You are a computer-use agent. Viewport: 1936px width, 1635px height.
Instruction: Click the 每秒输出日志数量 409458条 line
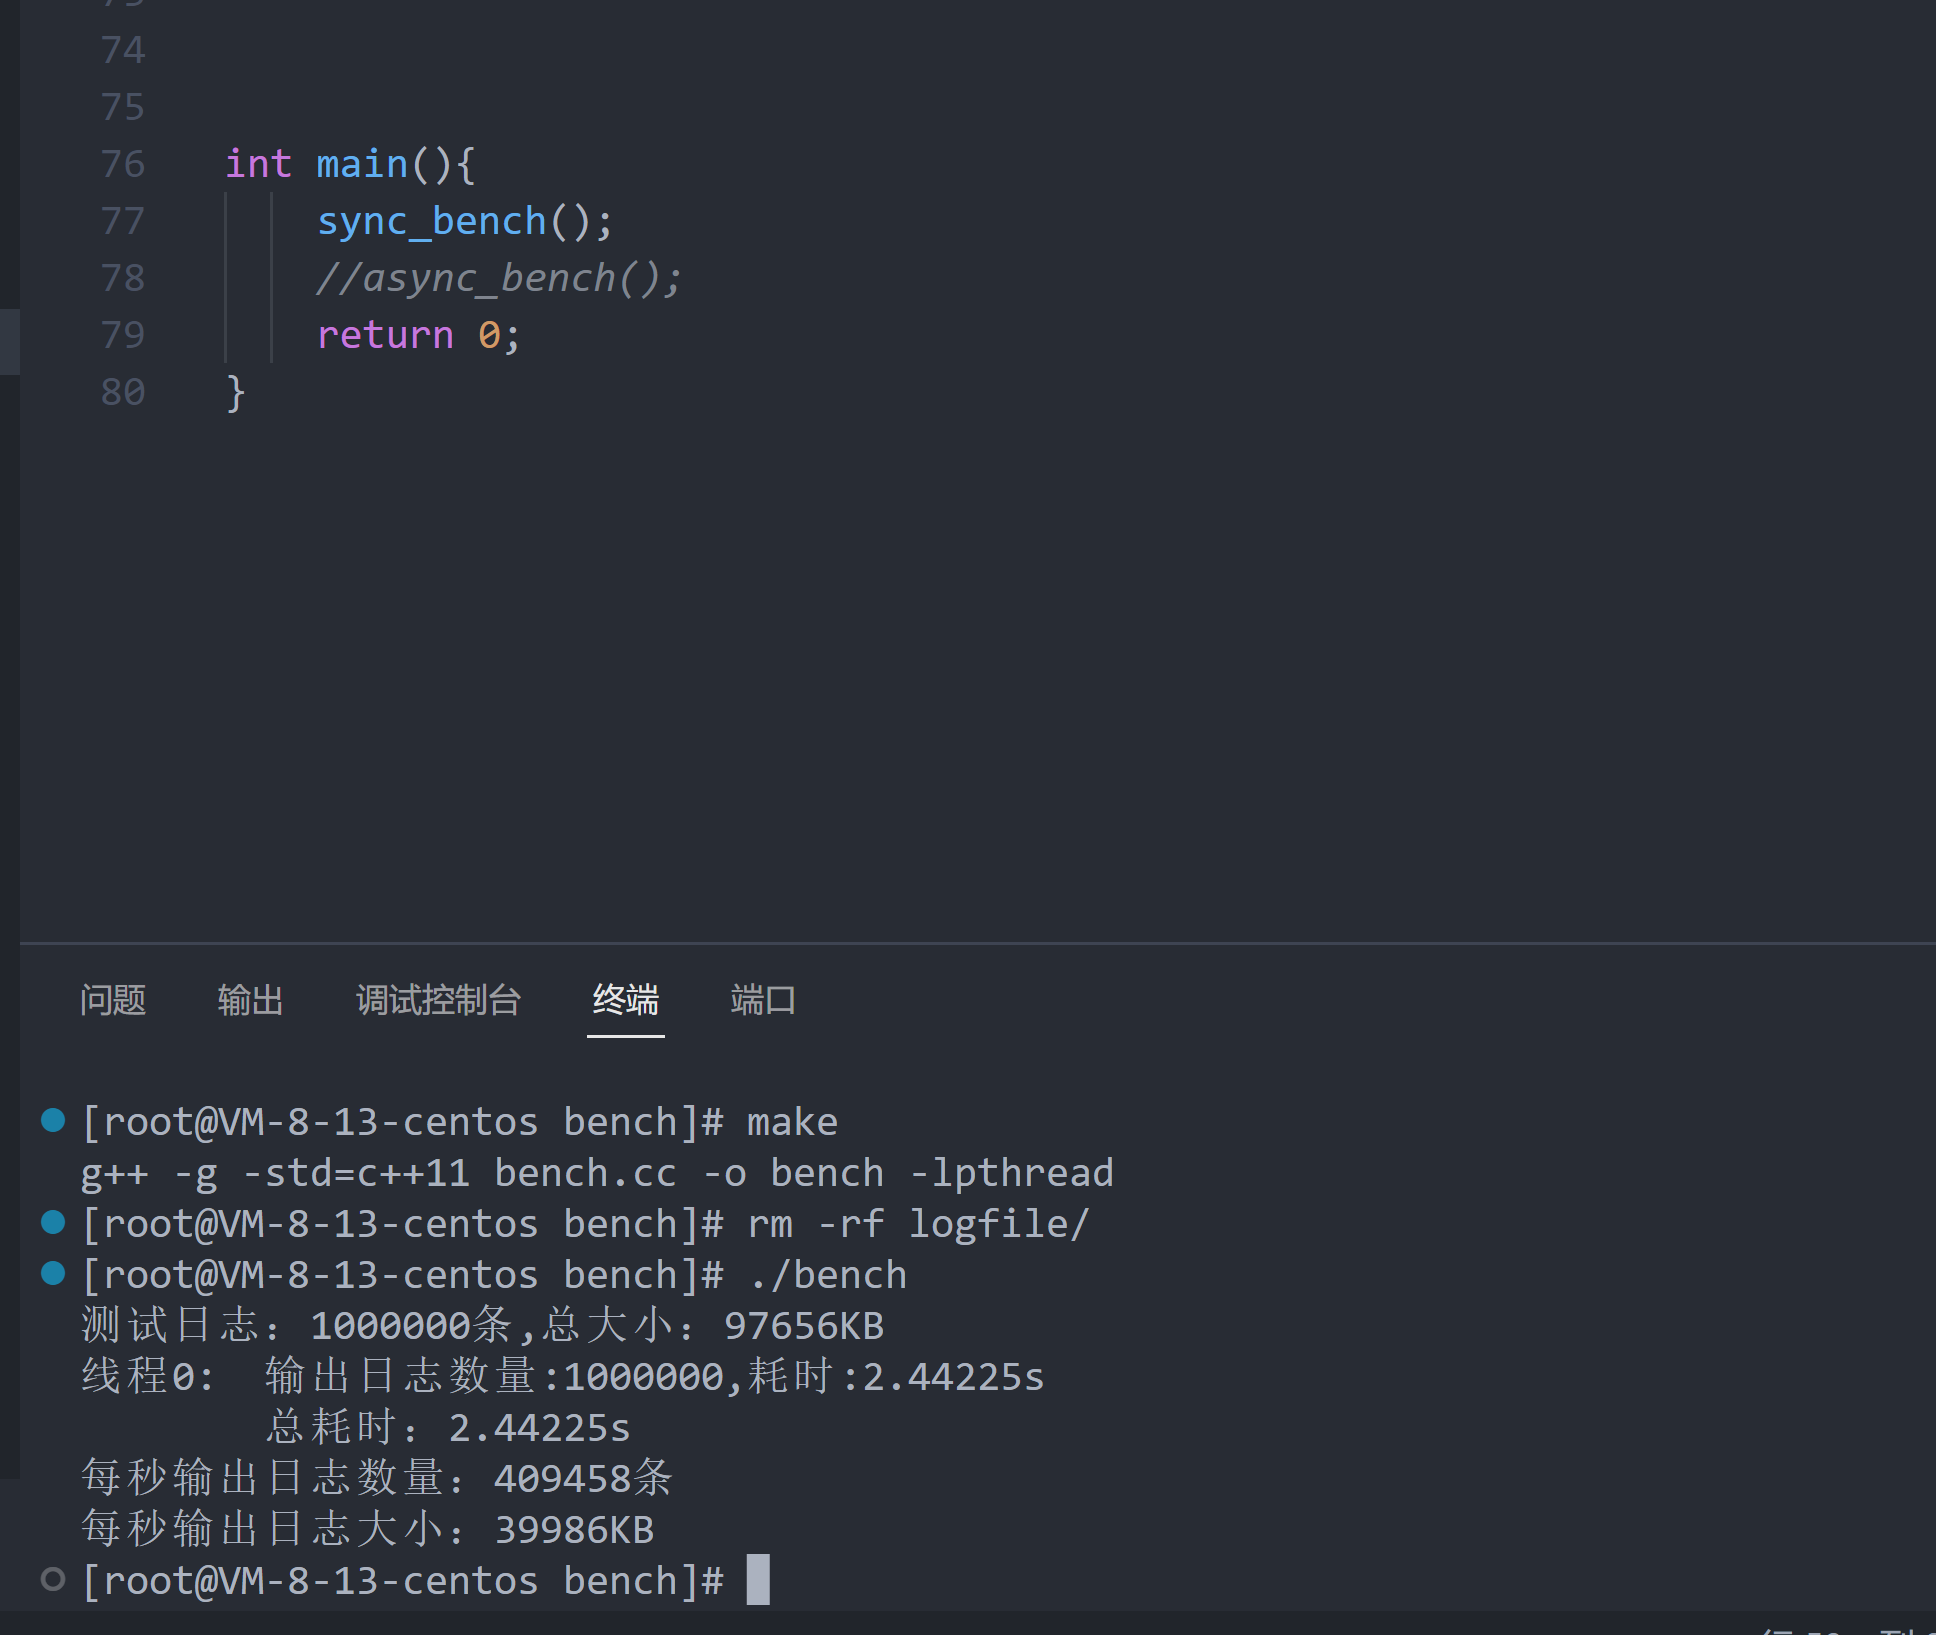pos(377,1478)
